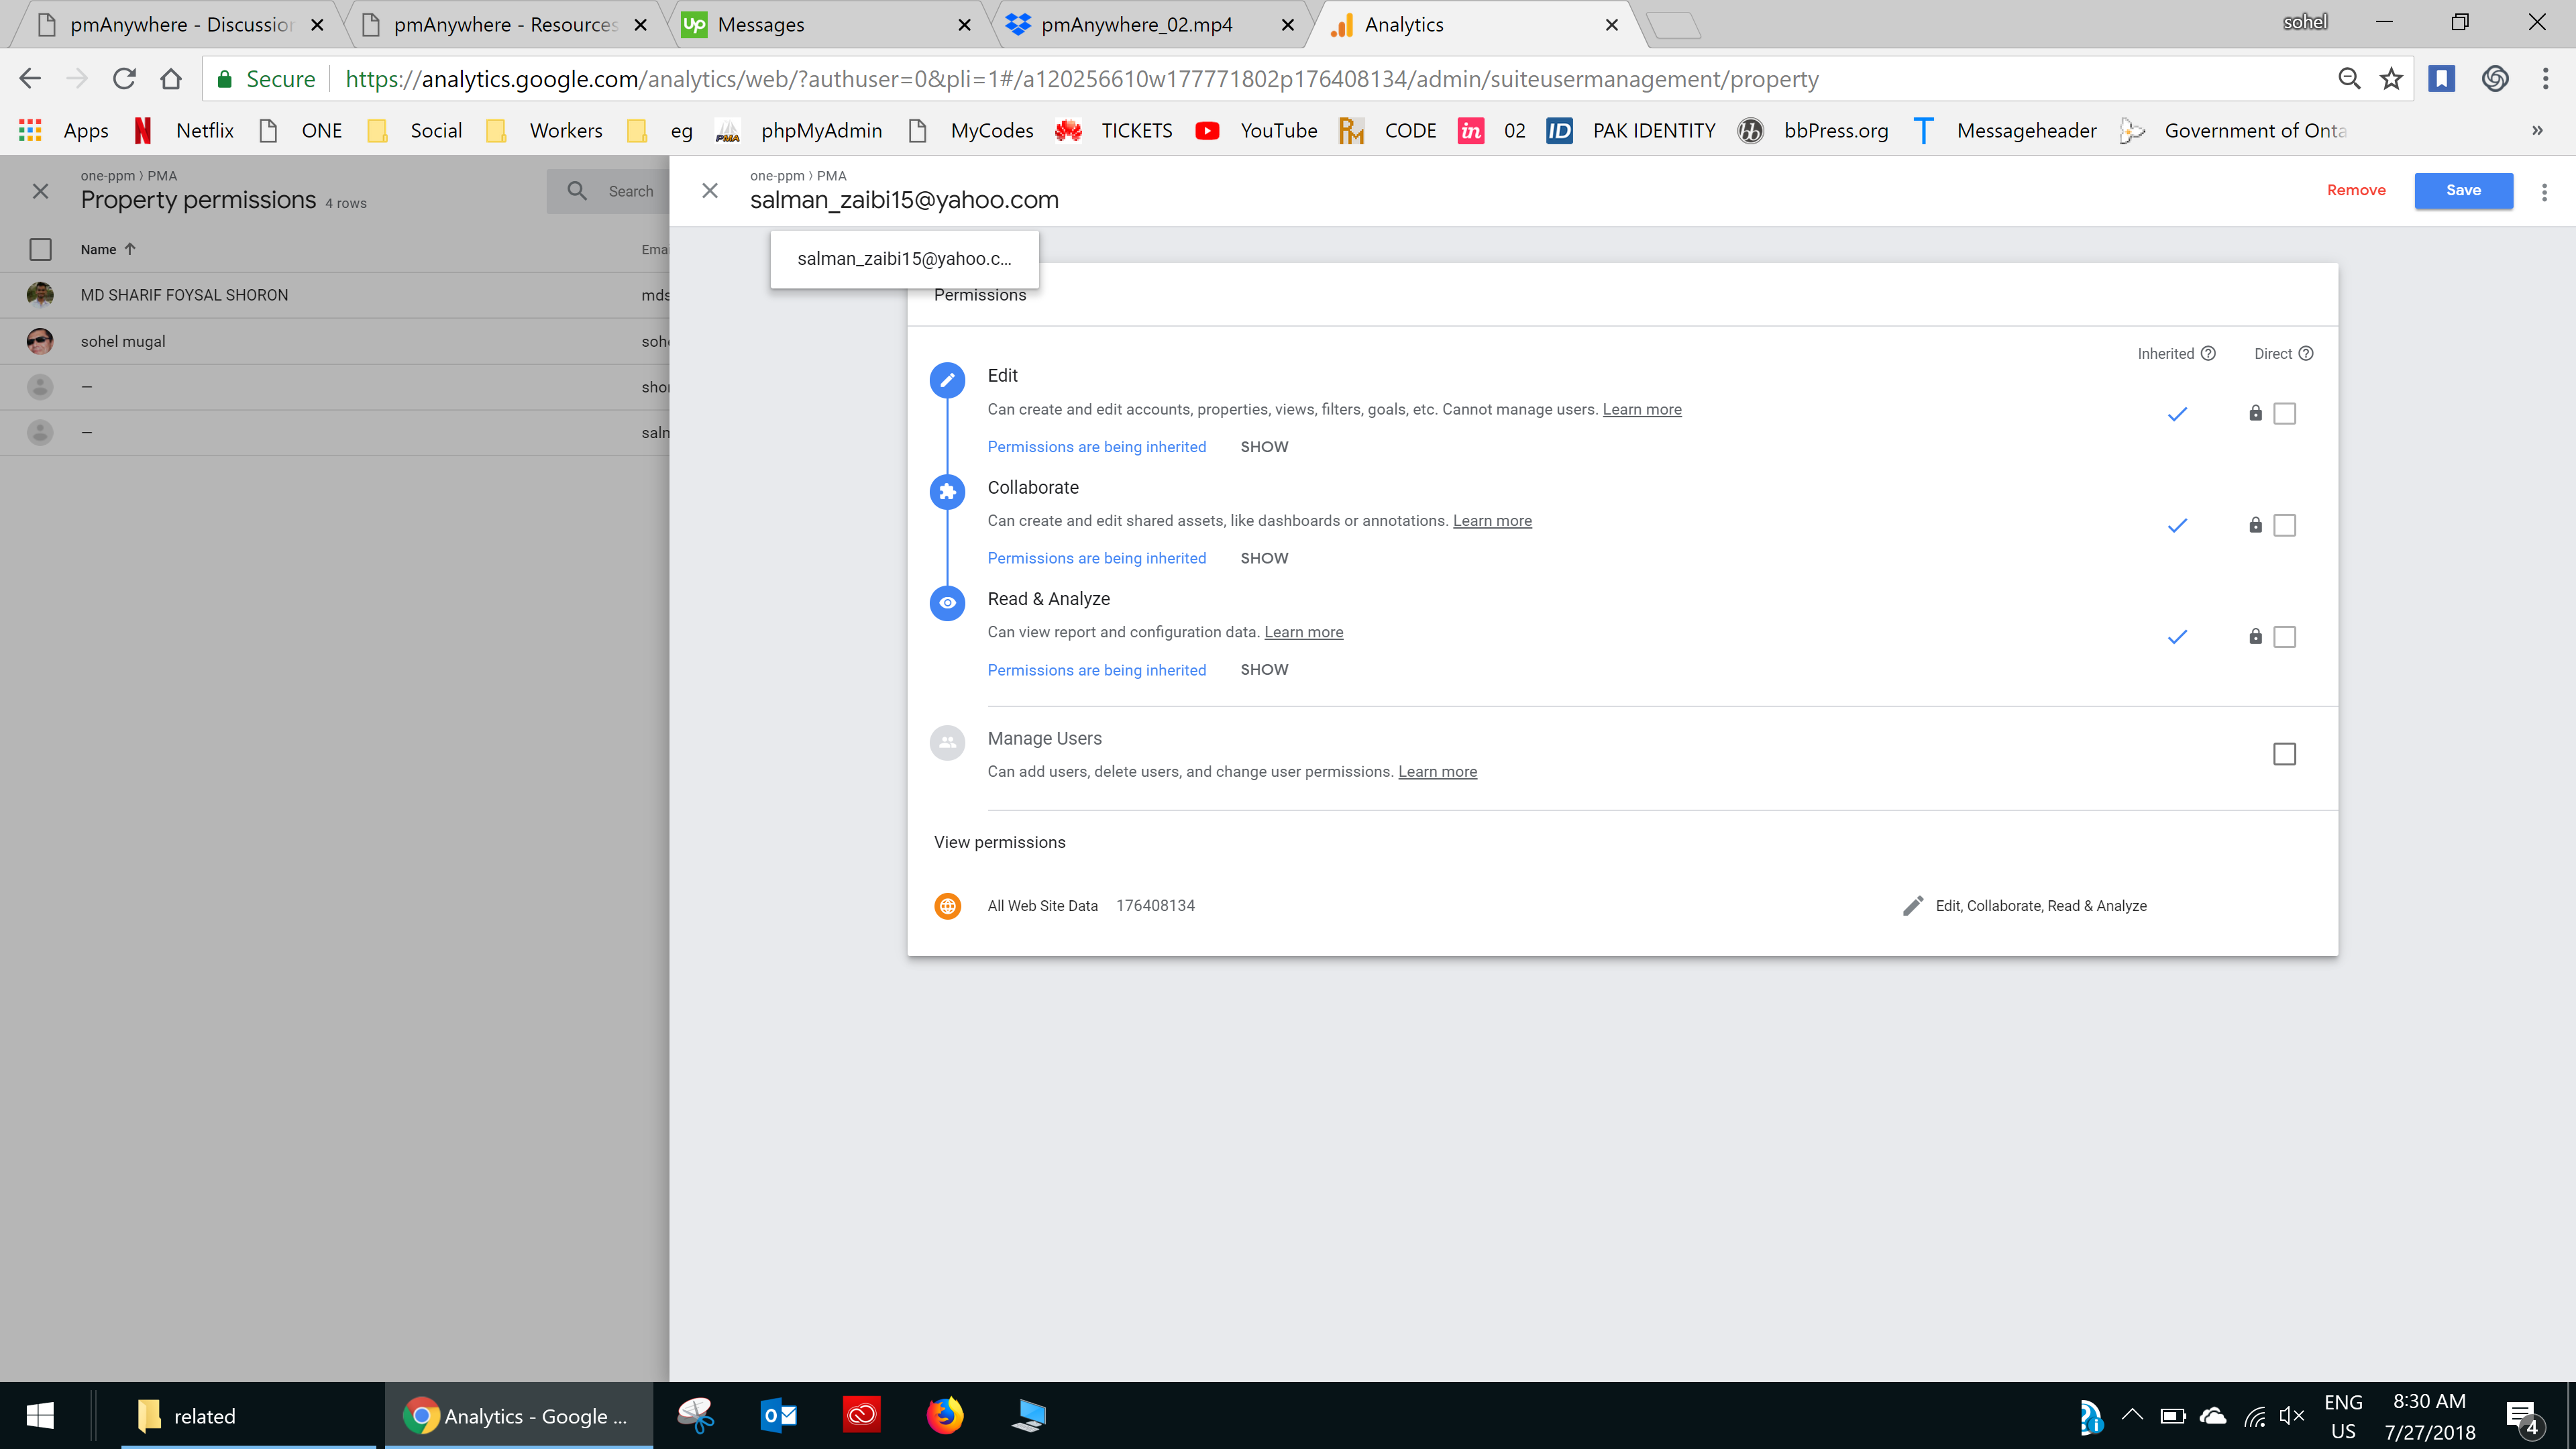Open the three-dot more options menu beside Save

2544,191
